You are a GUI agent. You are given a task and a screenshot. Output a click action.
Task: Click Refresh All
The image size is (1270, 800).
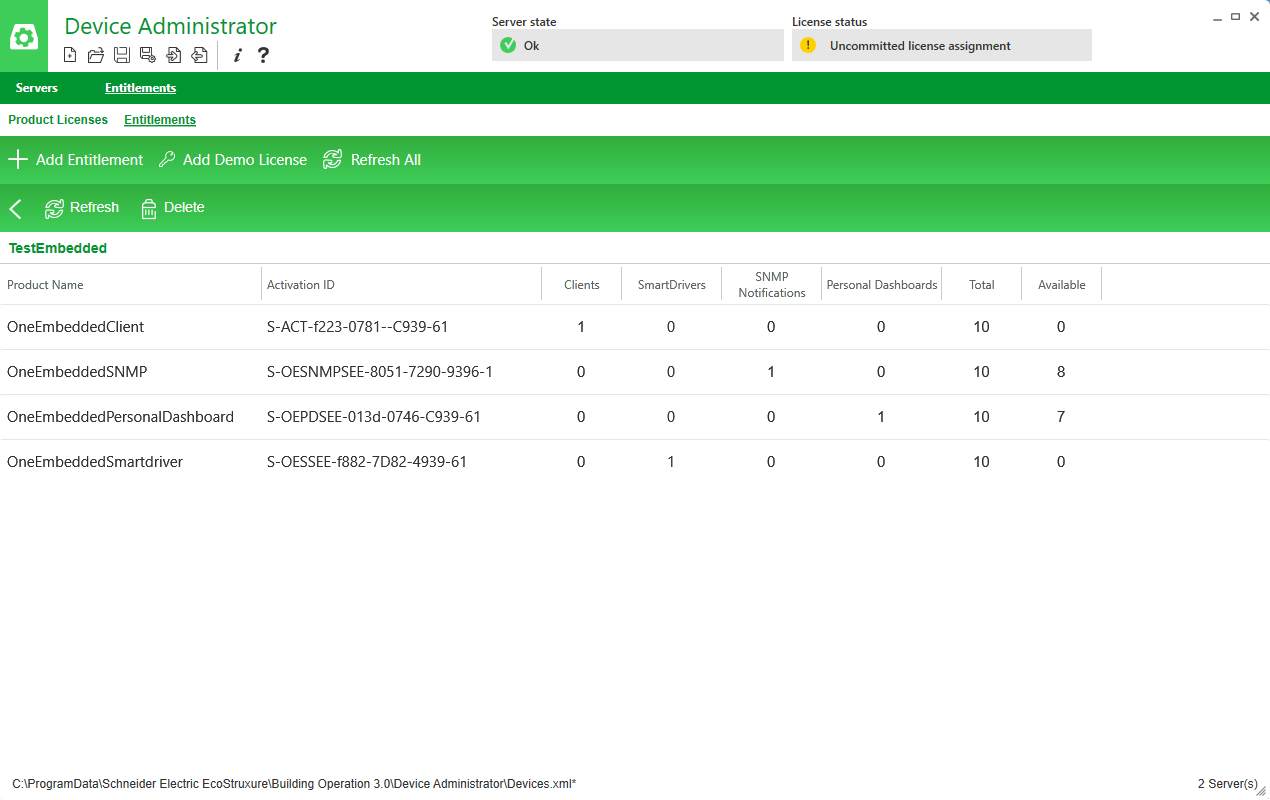point(372,160)
